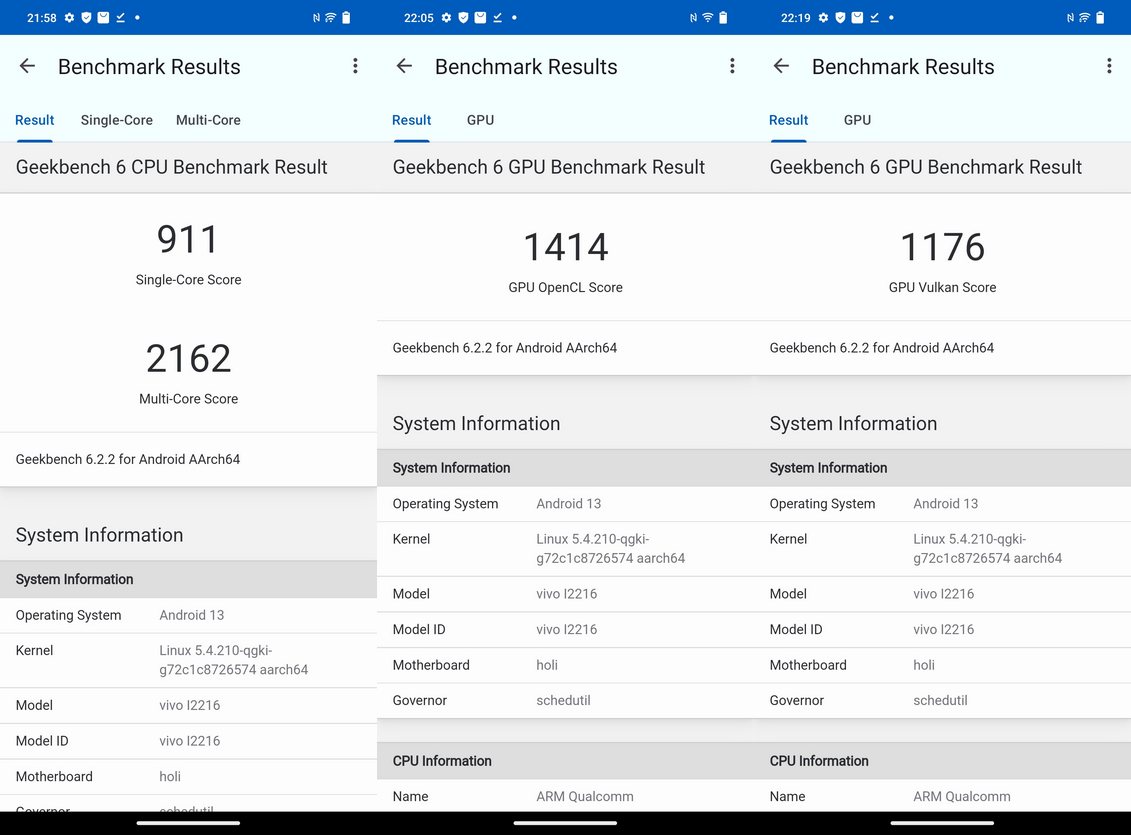Viewport: 1131px width, 835px height.
Task: Tap the 1176 GPU Vulkan Score
Action: pos(943,247)
